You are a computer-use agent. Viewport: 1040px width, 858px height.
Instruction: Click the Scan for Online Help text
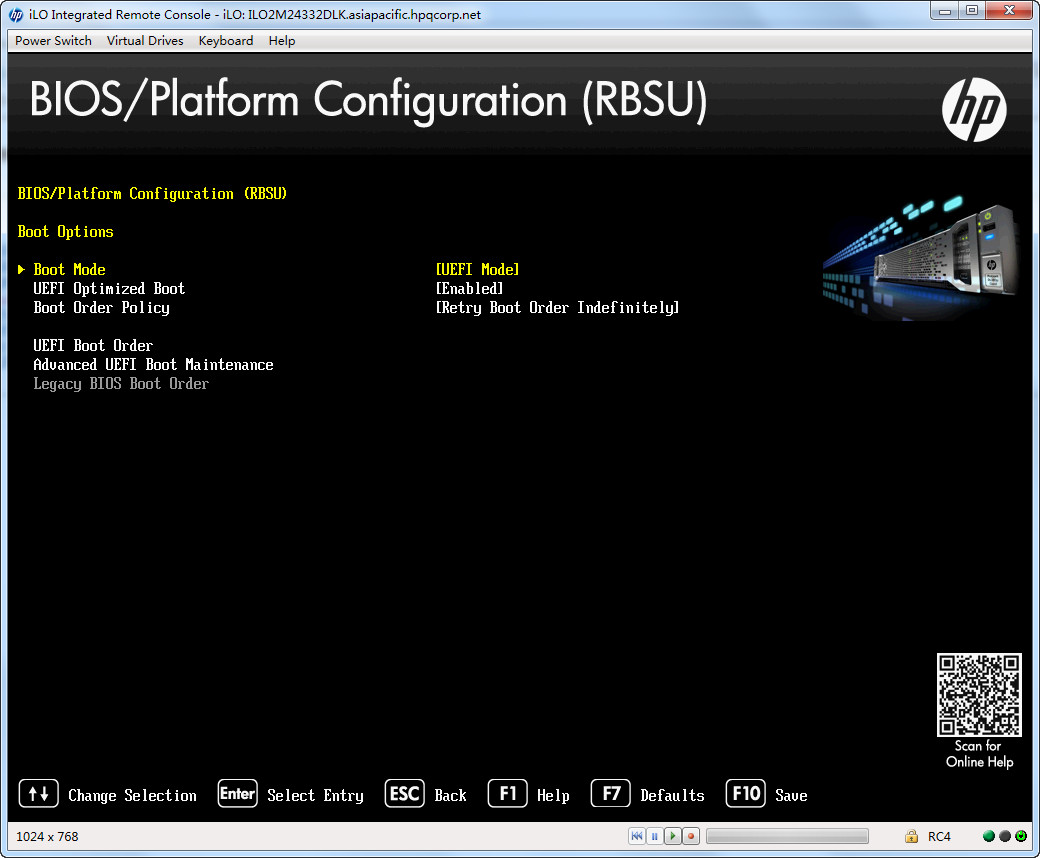[x=979, y=754]
